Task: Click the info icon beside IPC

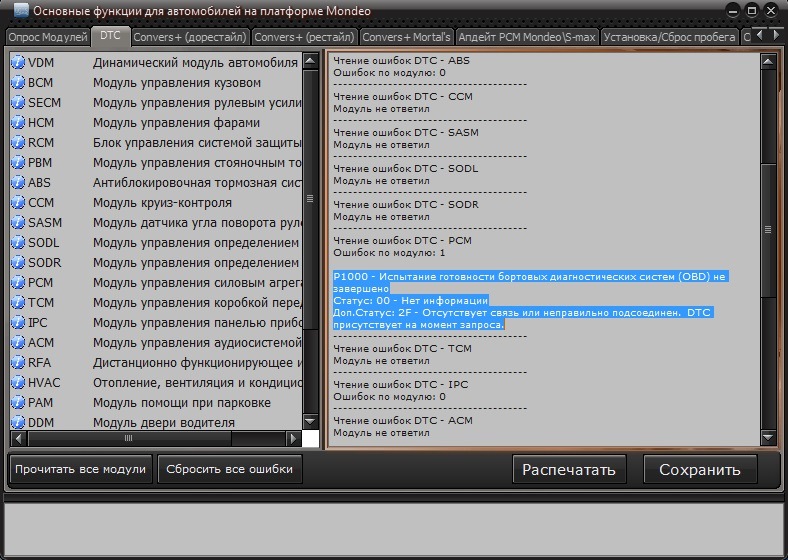Action: pos(18,323)
